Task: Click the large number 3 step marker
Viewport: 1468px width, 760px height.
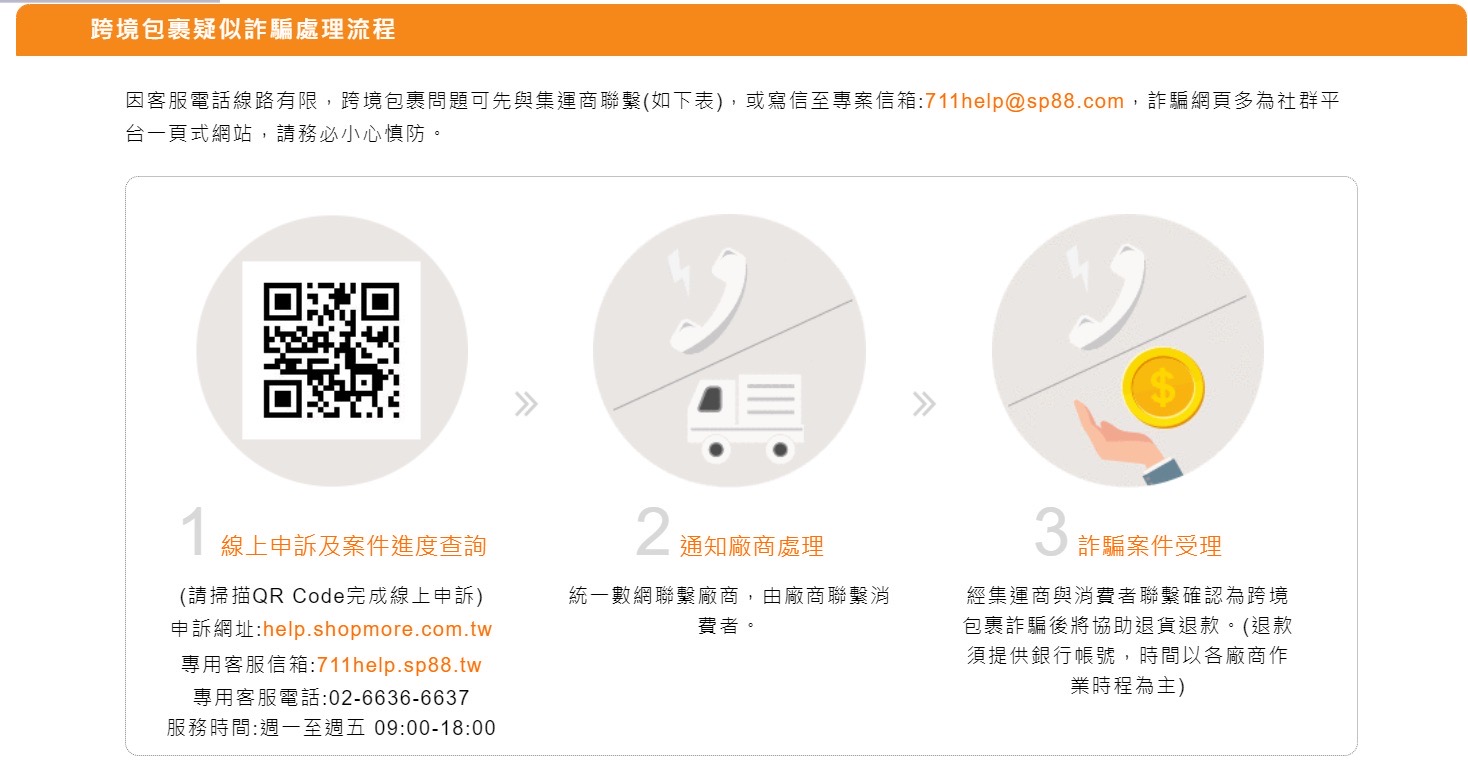Action: click(1051, 534)
